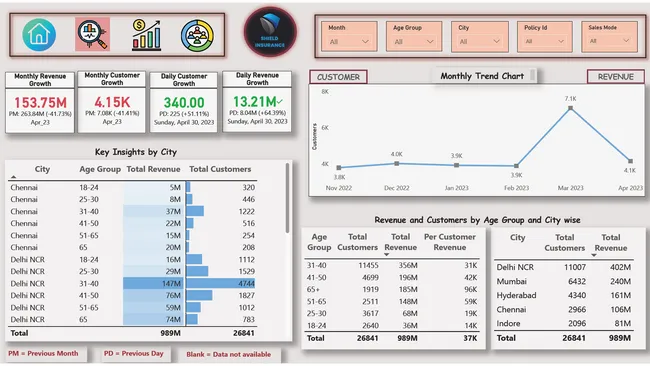Select Indore row in city table
Screen dimensions: 650x366
(564, 323)
